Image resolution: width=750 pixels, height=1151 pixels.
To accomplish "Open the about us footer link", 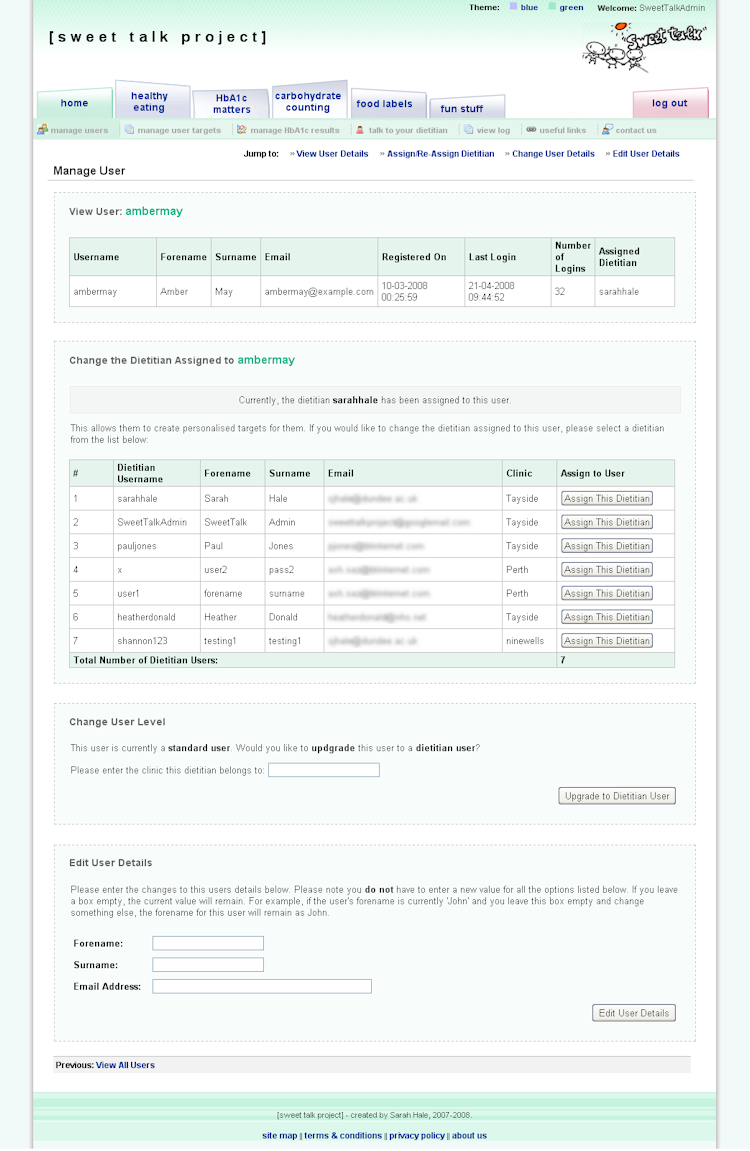I will click(469, 1136).
